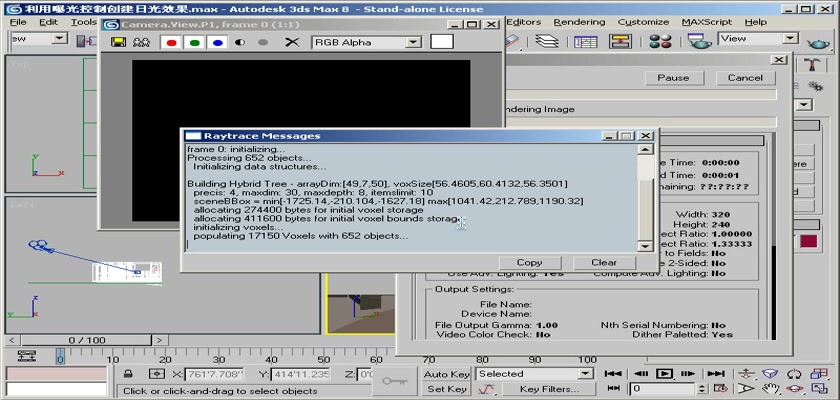Screen dimensions: 840x400
Task: Toggle the monochrome display button
Action: pos(262,42)
